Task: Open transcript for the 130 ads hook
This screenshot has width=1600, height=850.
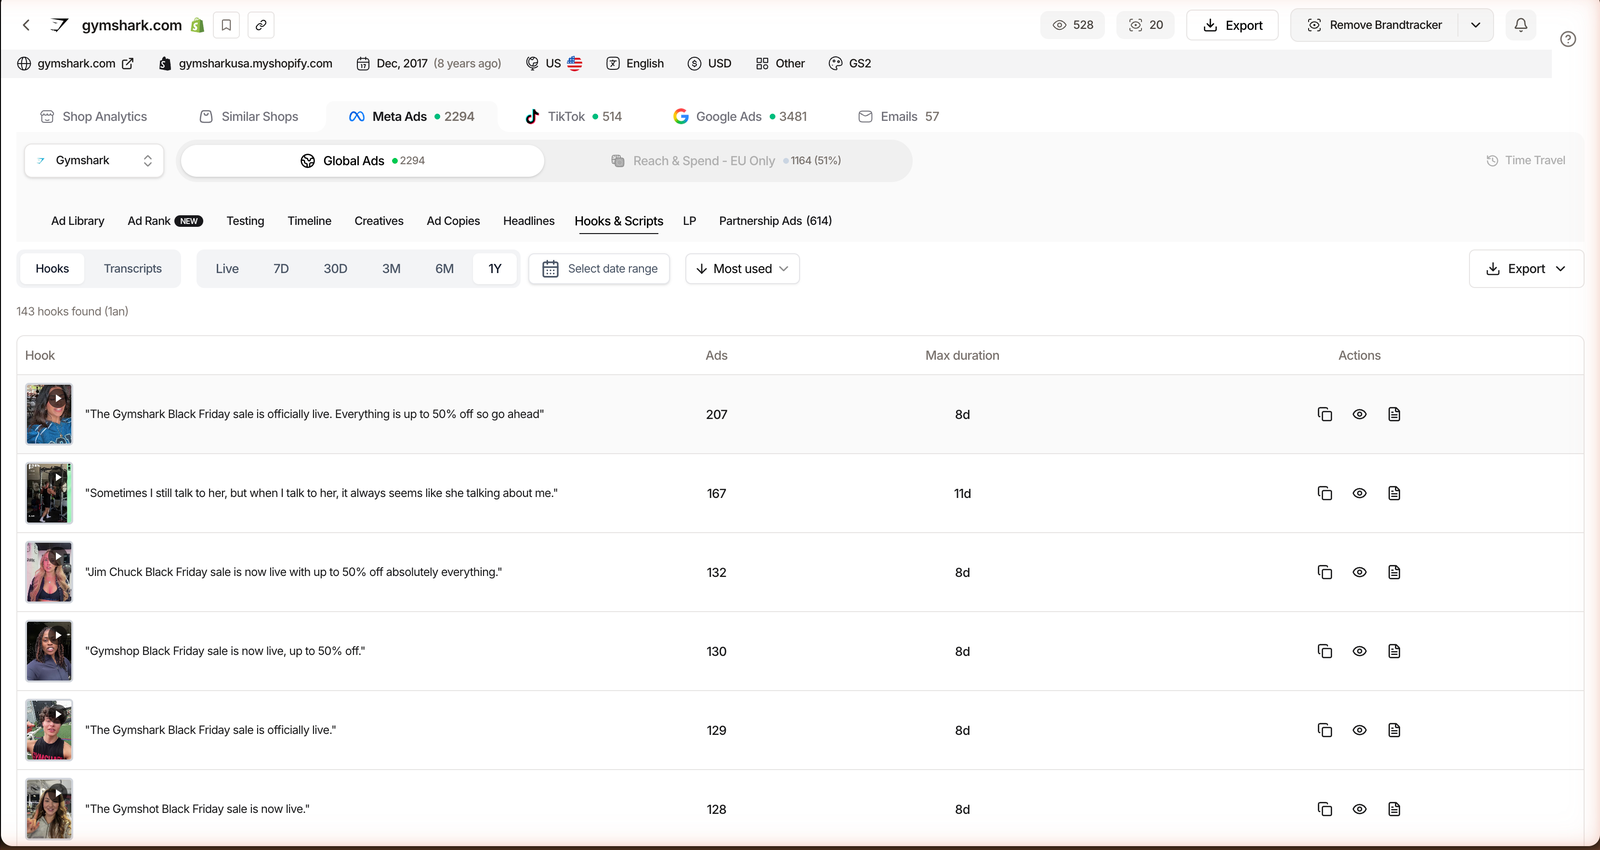Action: [x=1394, y=651]
